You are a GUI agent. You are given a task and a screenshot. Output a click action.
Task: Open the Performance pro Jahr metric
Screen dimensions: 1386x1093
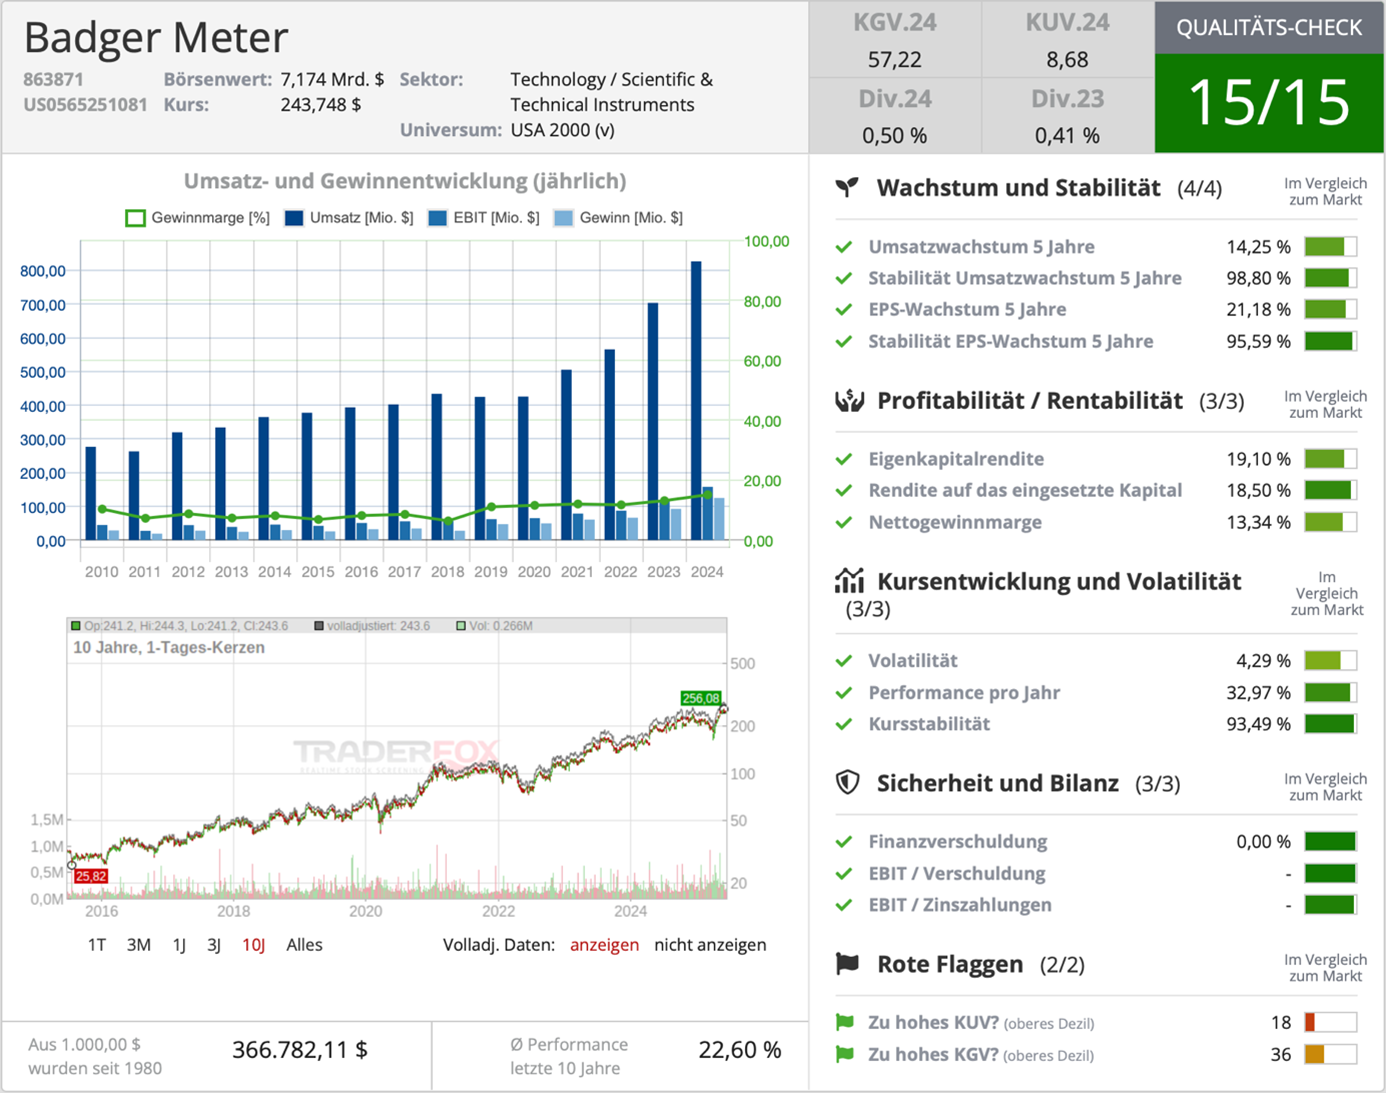coord(964,692)
